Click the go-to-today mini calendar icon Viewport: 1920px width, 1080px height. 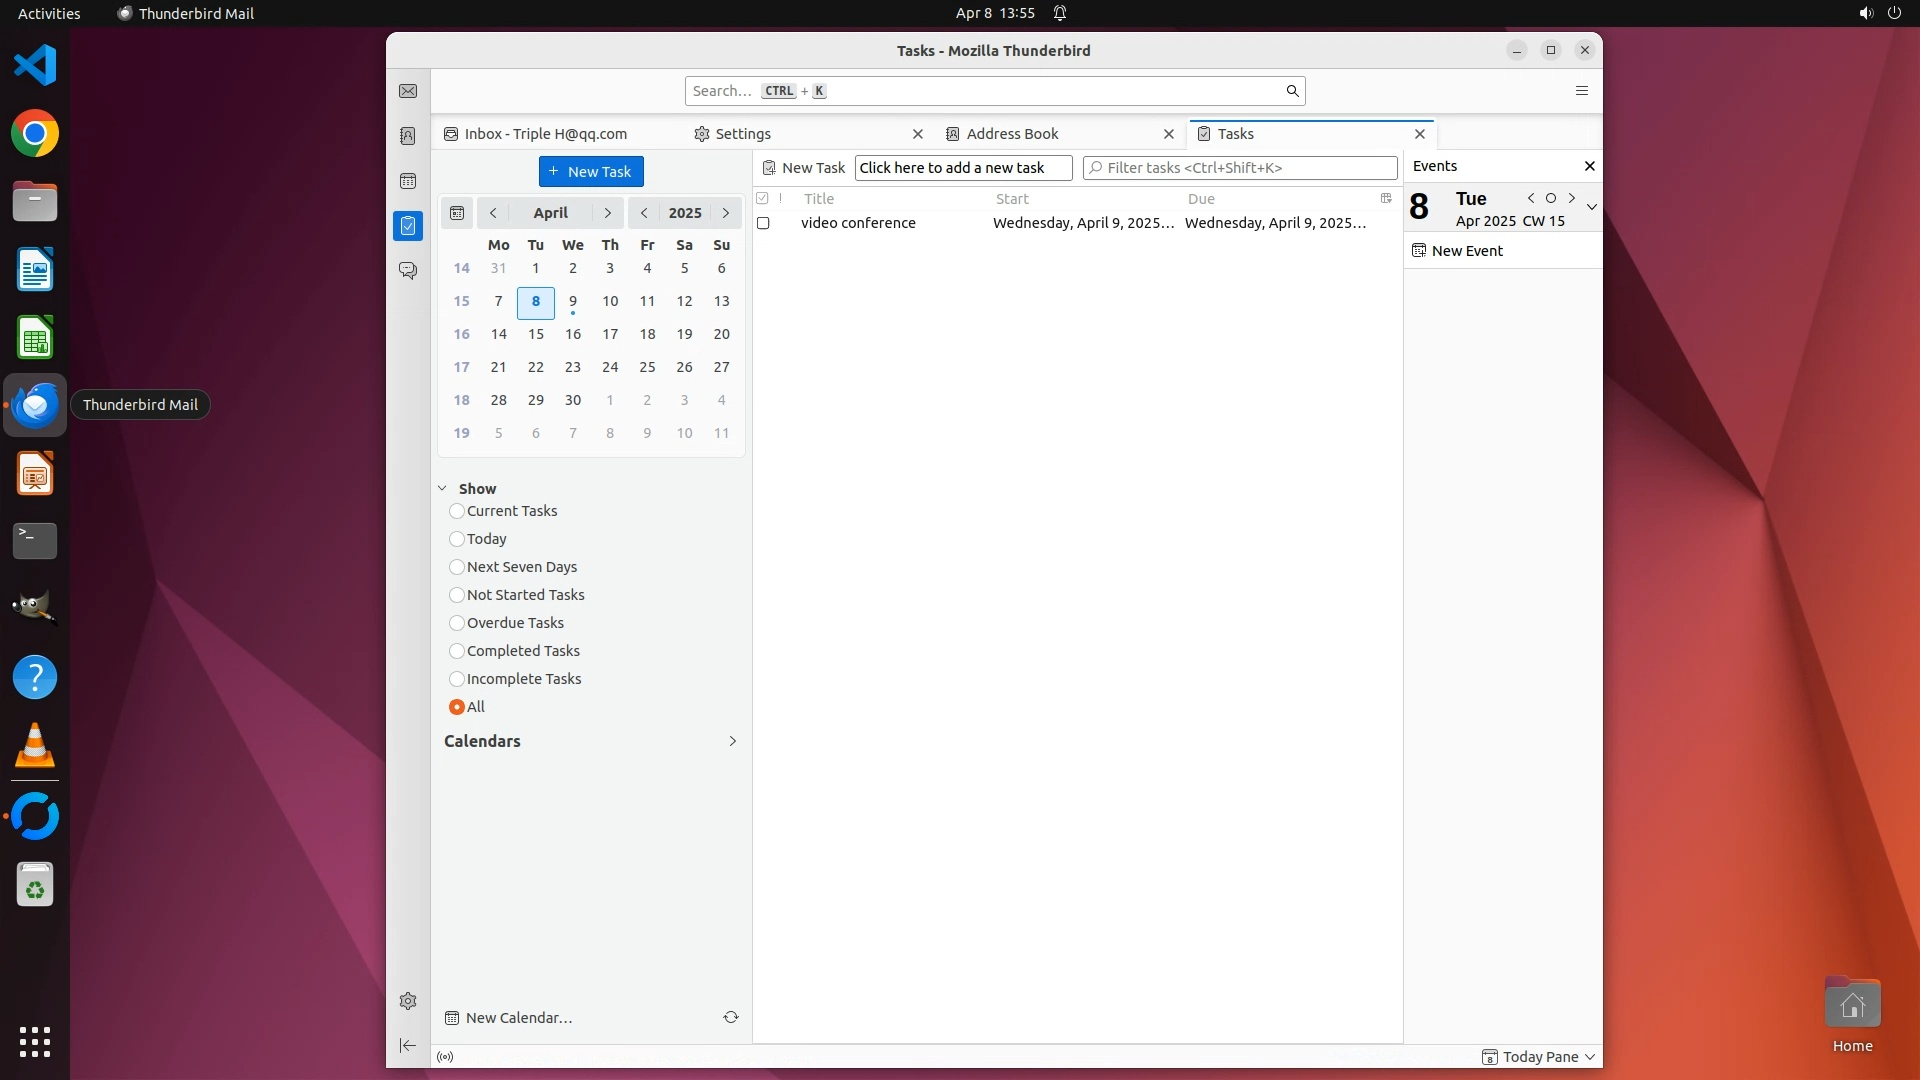[x=457, y=213]
